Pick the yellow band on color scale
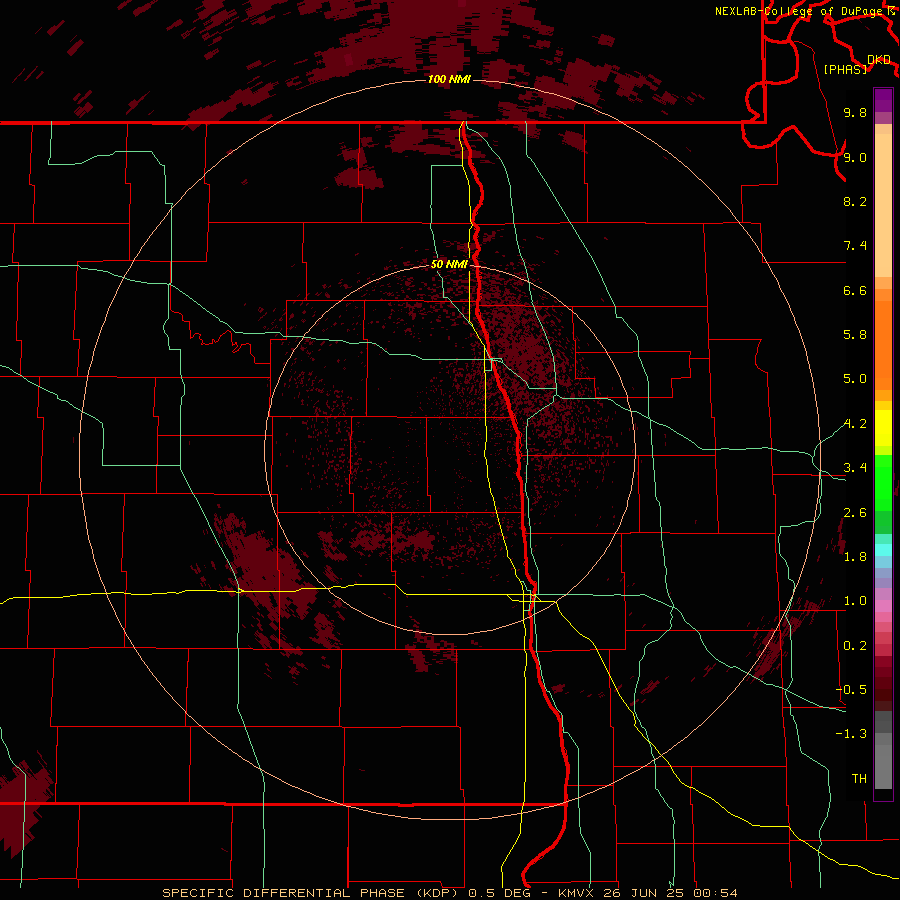 pyautogui.click(x=883, y=428)
